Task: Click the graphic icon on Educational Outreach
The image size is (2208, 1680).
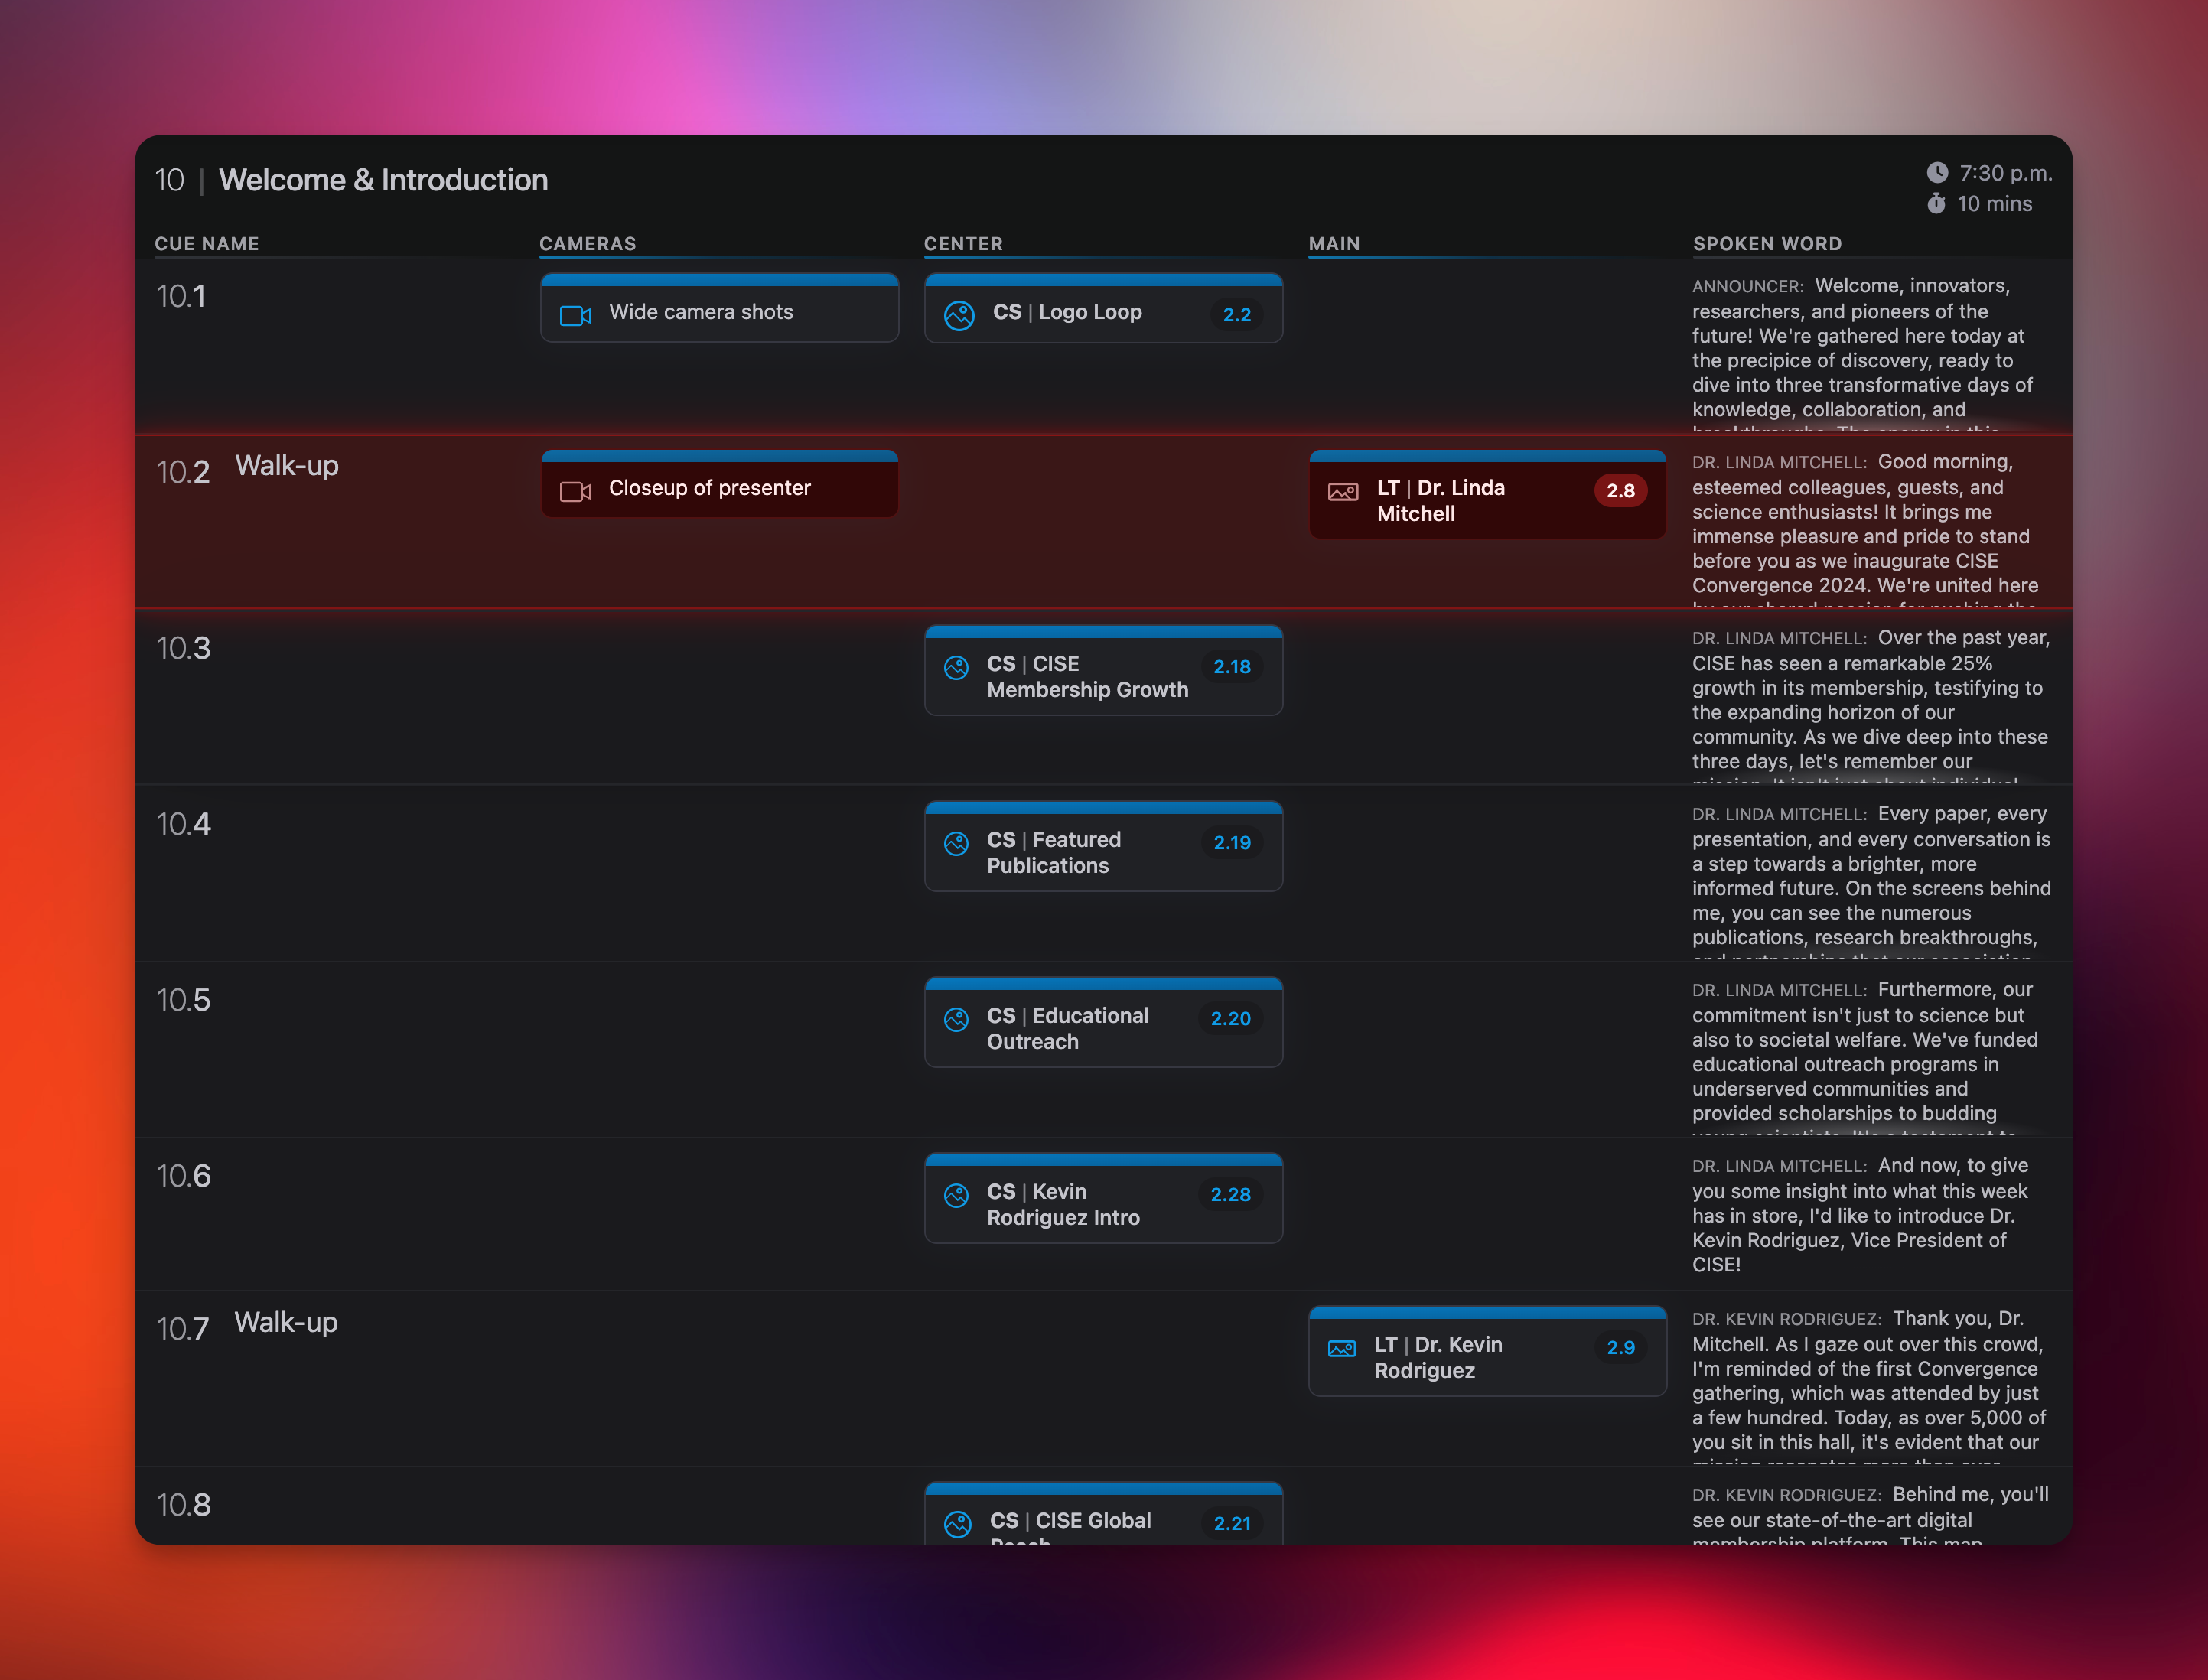Action: pyautogui.click(x=956, y=1019)
